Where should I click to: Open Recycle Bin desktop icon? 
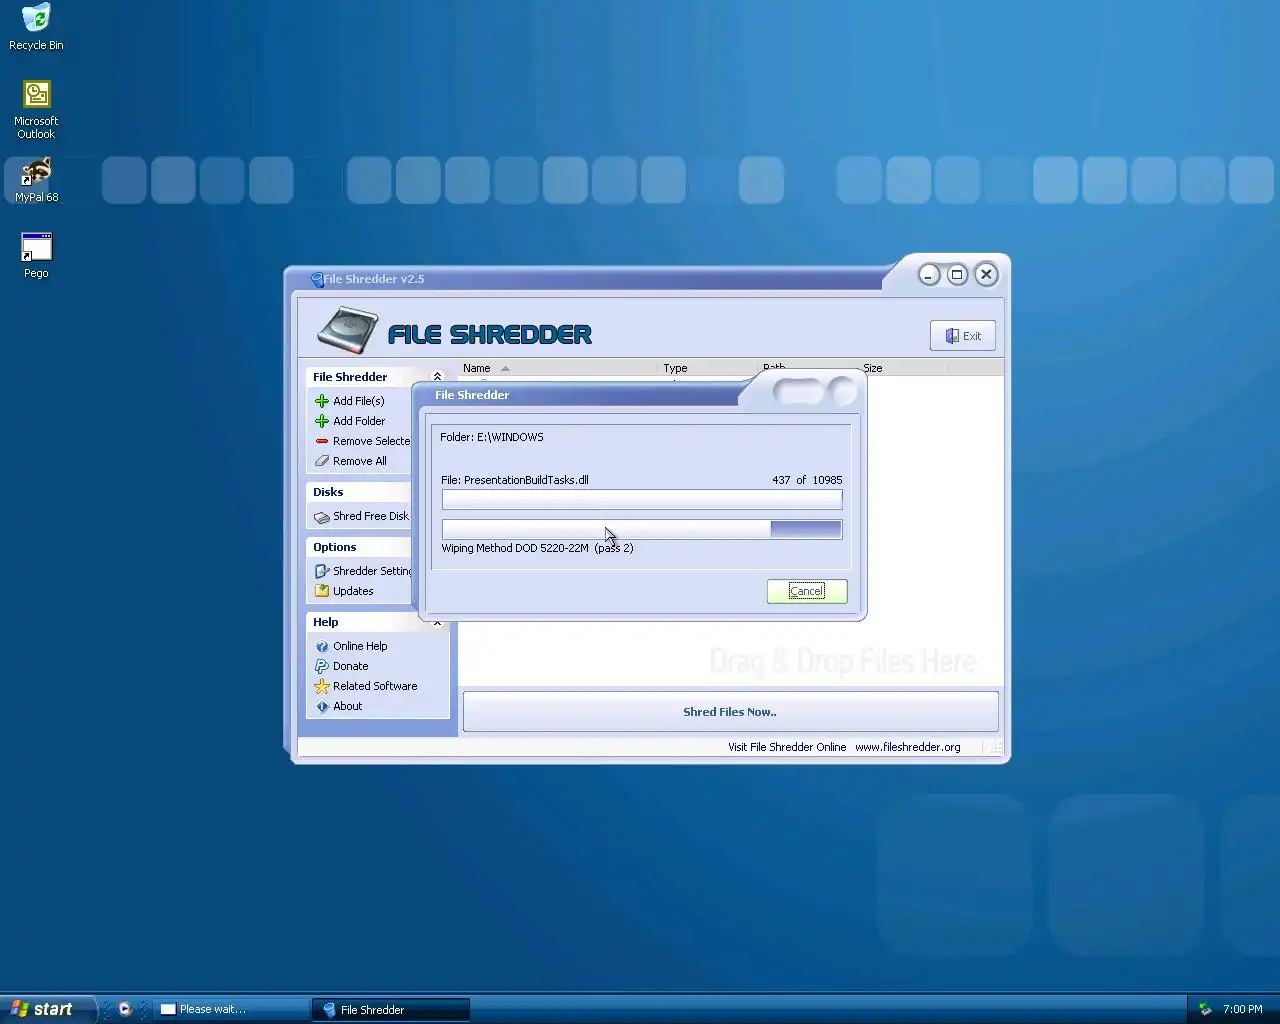36,27
